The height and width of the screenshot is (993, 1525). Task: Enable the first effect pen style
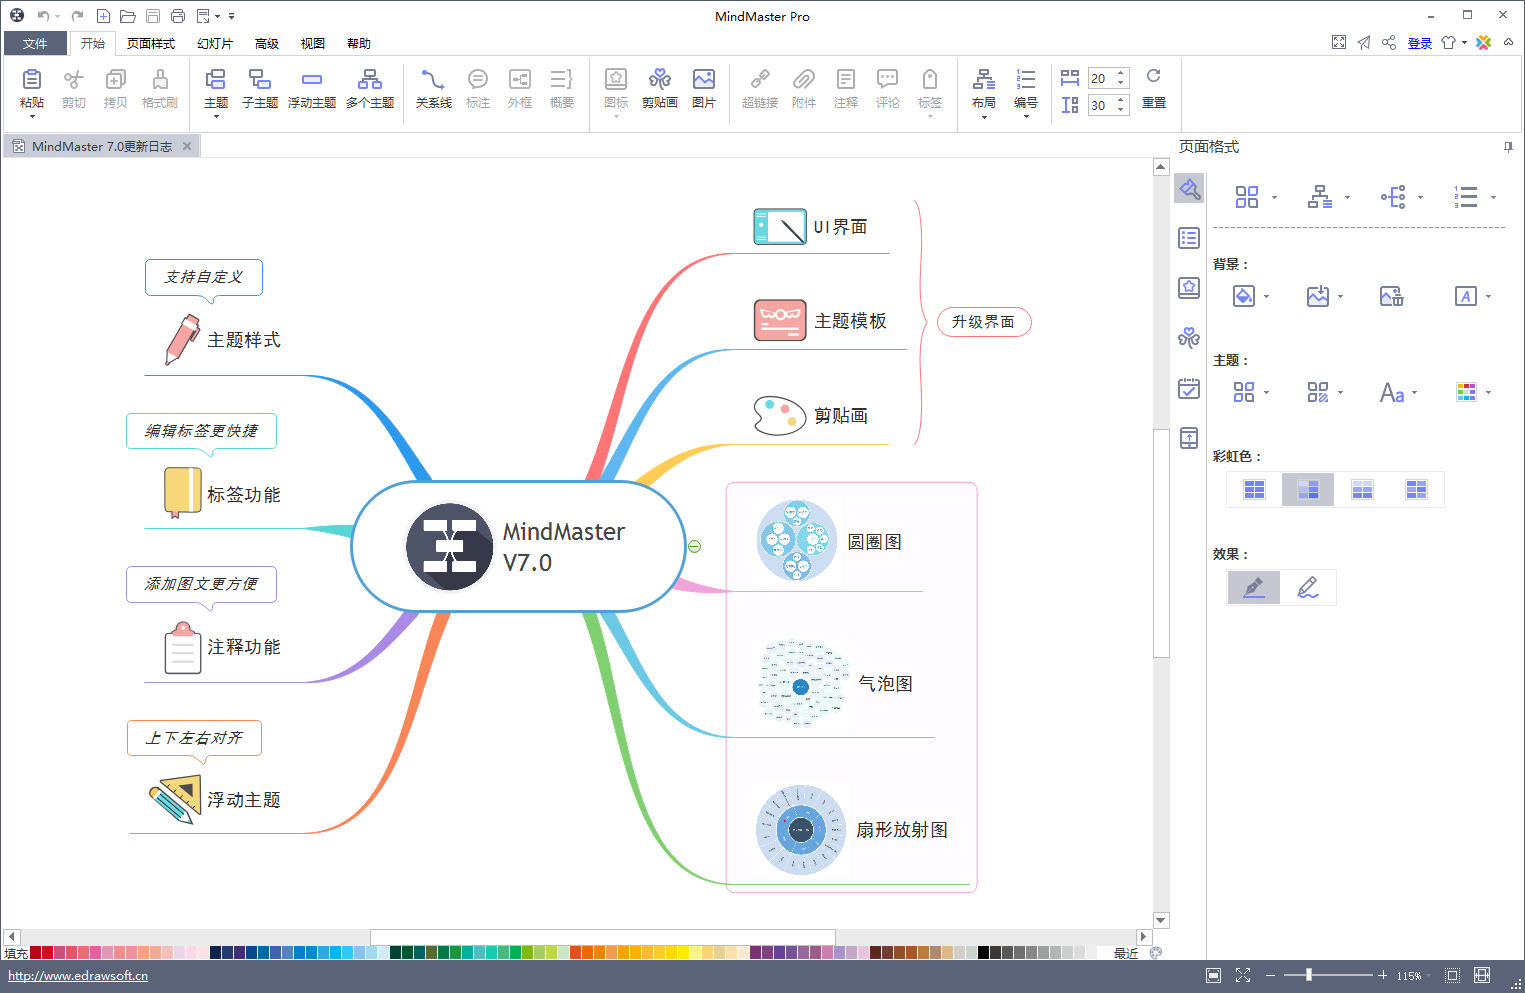coord(1254,587)
